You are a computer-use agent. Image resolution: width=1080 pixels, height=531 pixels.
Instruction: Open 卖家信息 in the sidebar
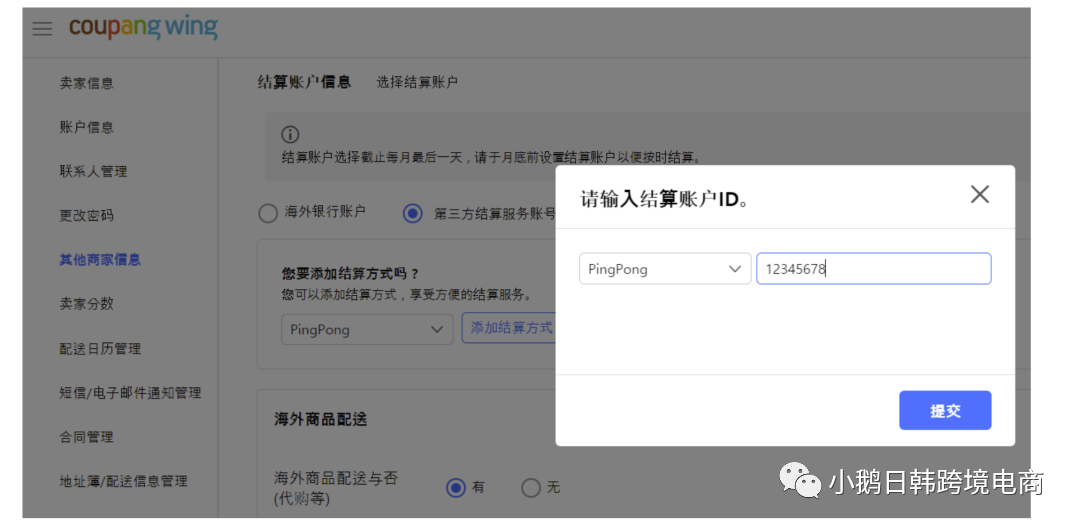(x=87, y=83)
